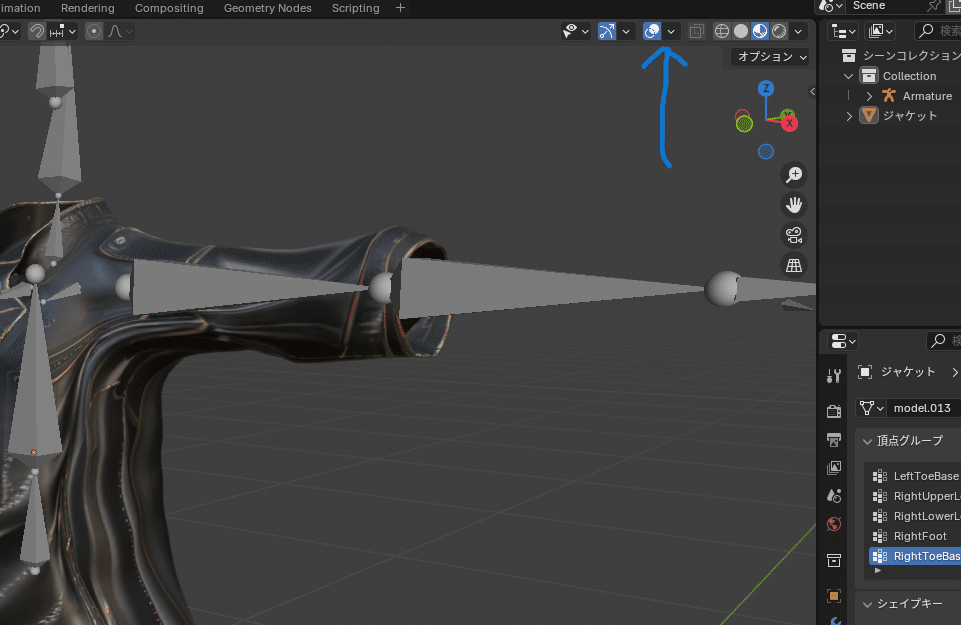Open the mesh data browse dropdown
Viewport: 961px width, 625px height.
coord(871,408)
